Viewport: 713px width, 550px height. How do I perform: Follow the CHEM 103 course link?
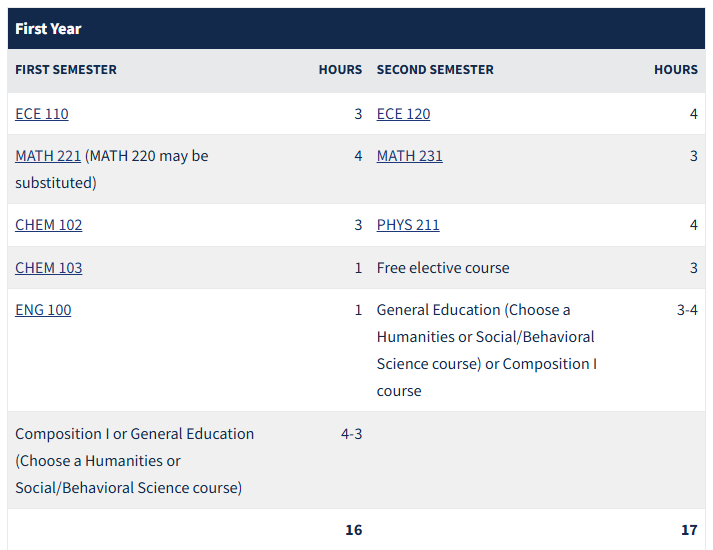click(x=49, y=268)
